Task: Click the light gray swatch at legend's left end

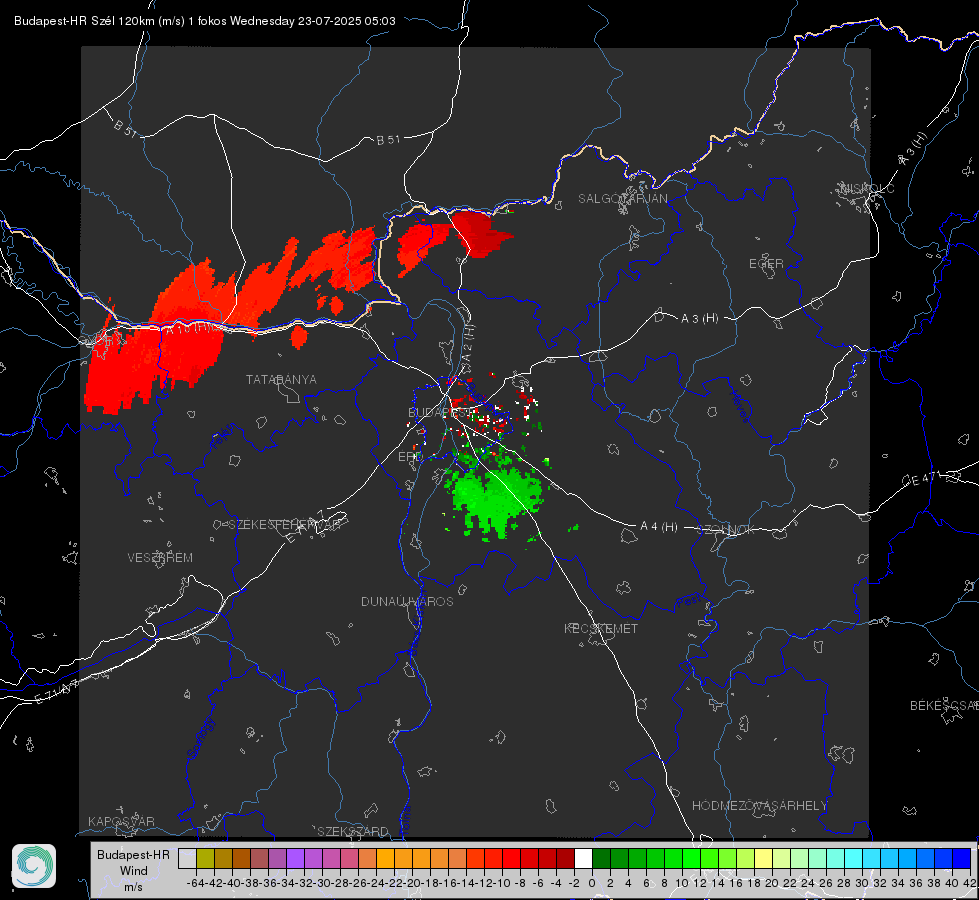Action: pyautogui.click(x=187, y=858)
